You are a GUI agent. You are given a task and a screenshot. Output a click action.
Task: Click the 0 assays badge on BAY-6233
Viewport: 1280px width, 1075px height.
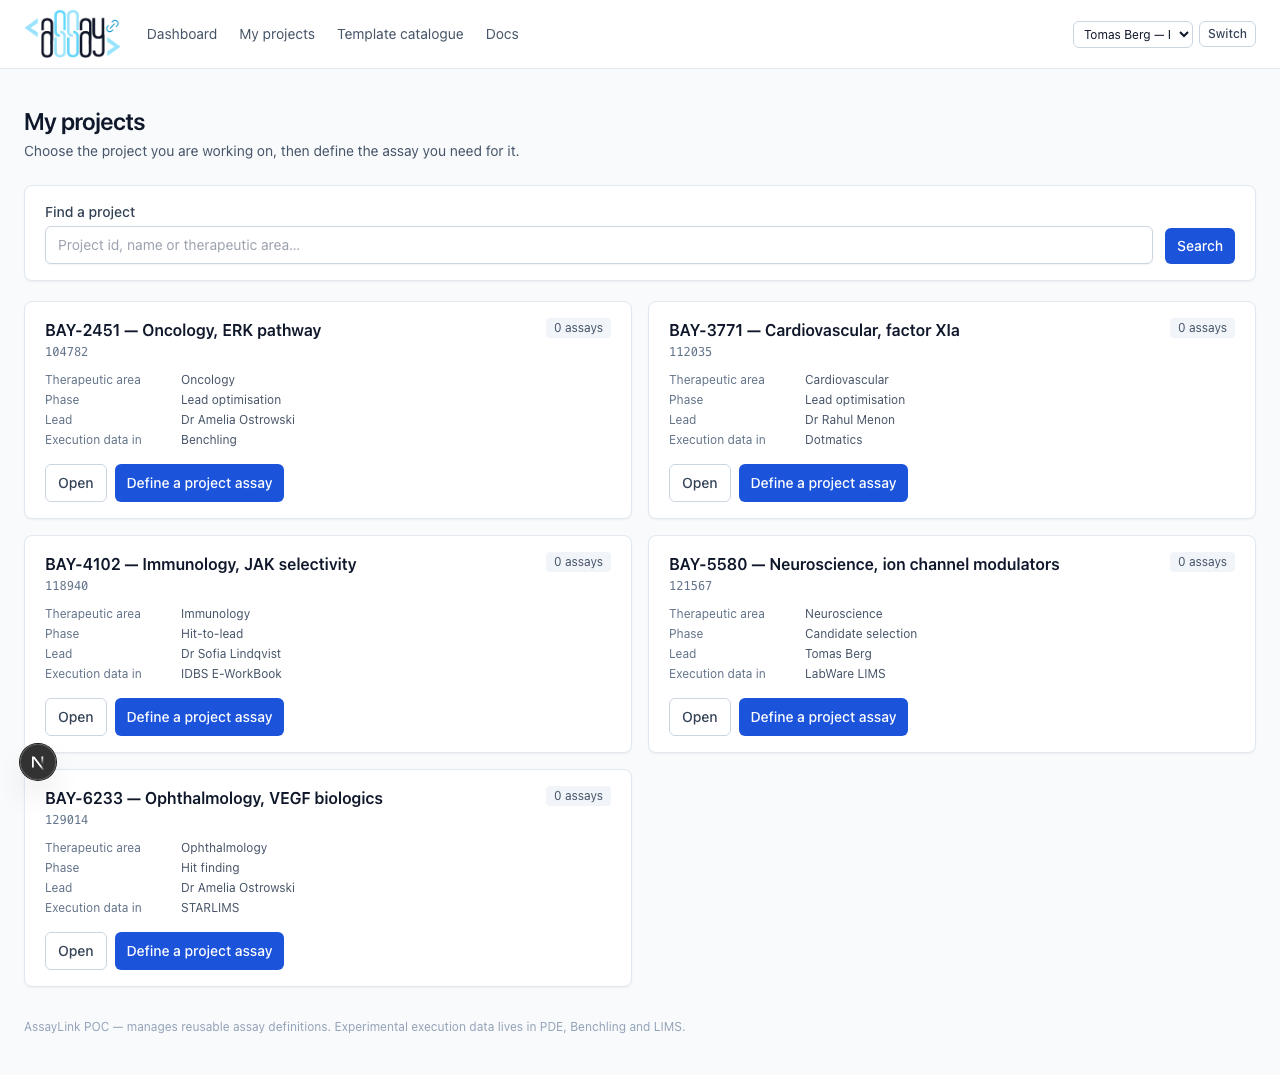coord(578,796)
